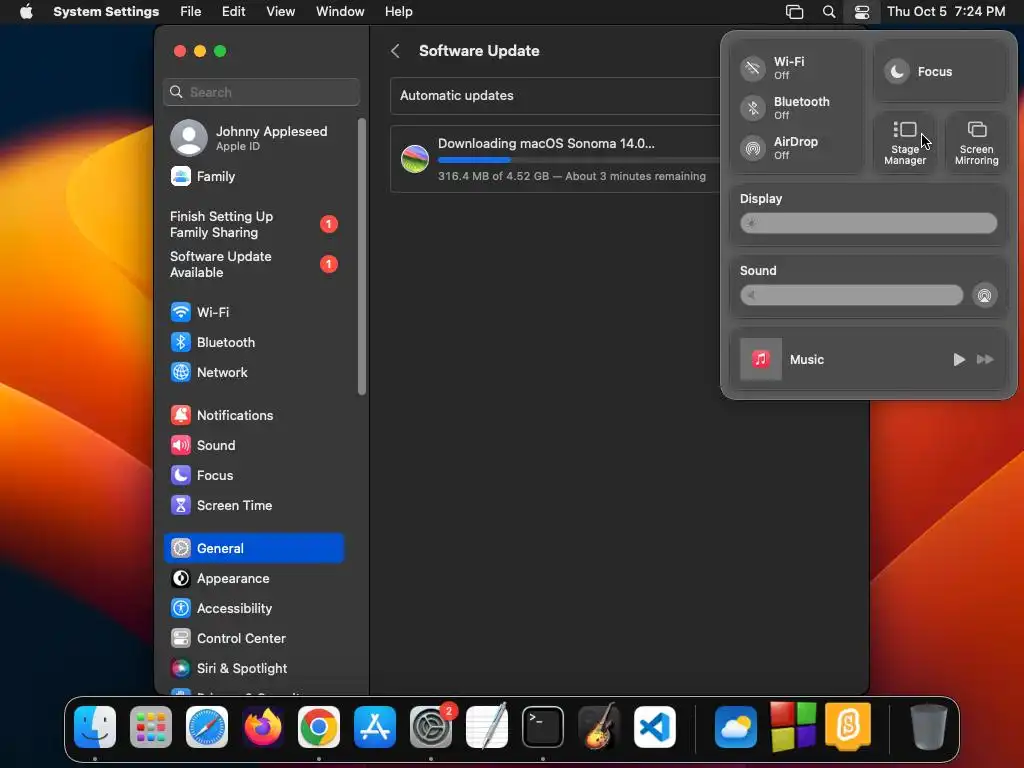Open the Apple menu

pos(26,12)
